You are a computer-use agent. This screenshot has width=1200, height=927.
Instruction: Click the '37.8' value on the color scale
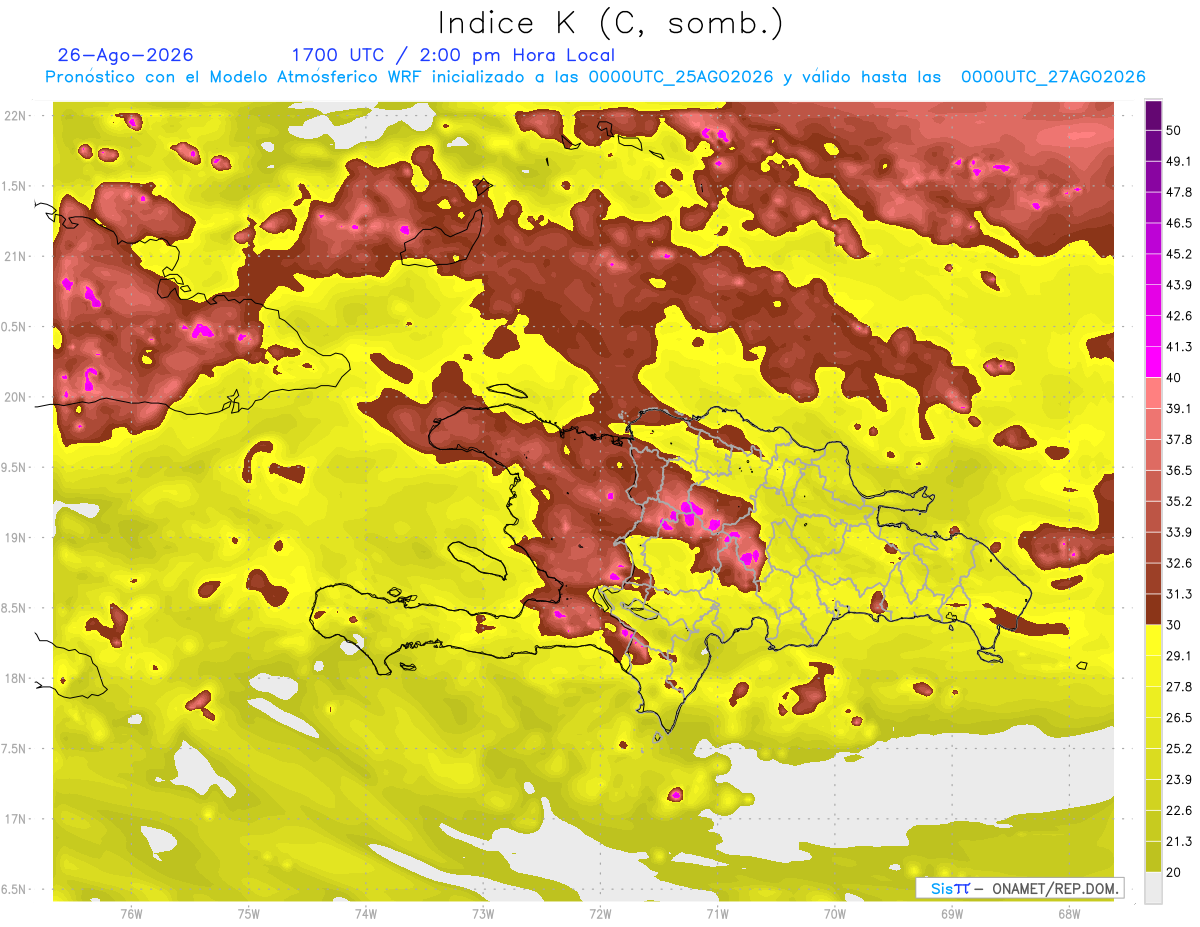1178,440
